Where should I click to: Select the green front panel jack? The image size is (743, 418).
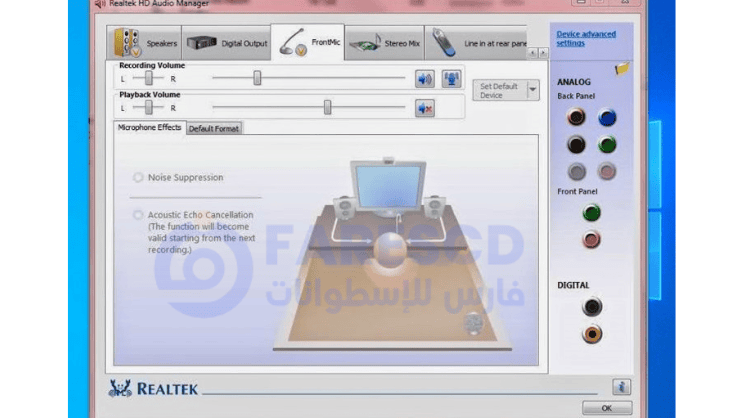[x=592, y=212]
